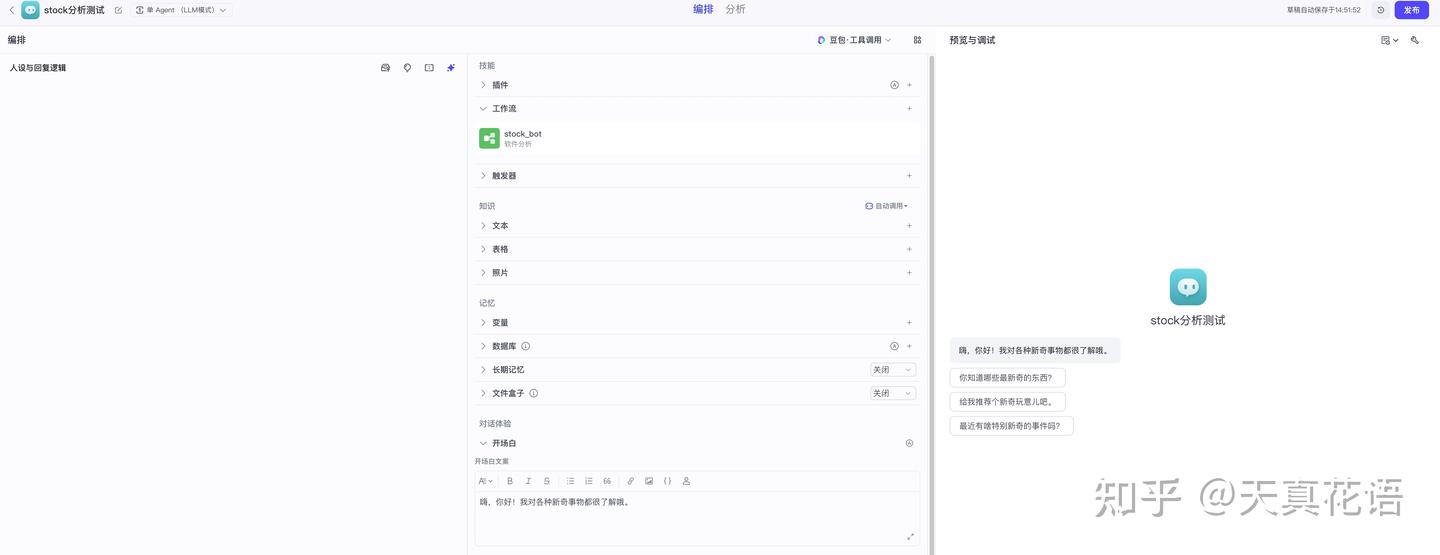Viewport: 1440px width, 555px height.
Task: Click the second icon in 人设与回复逻辑 toolbar
Action: point(407,68)
